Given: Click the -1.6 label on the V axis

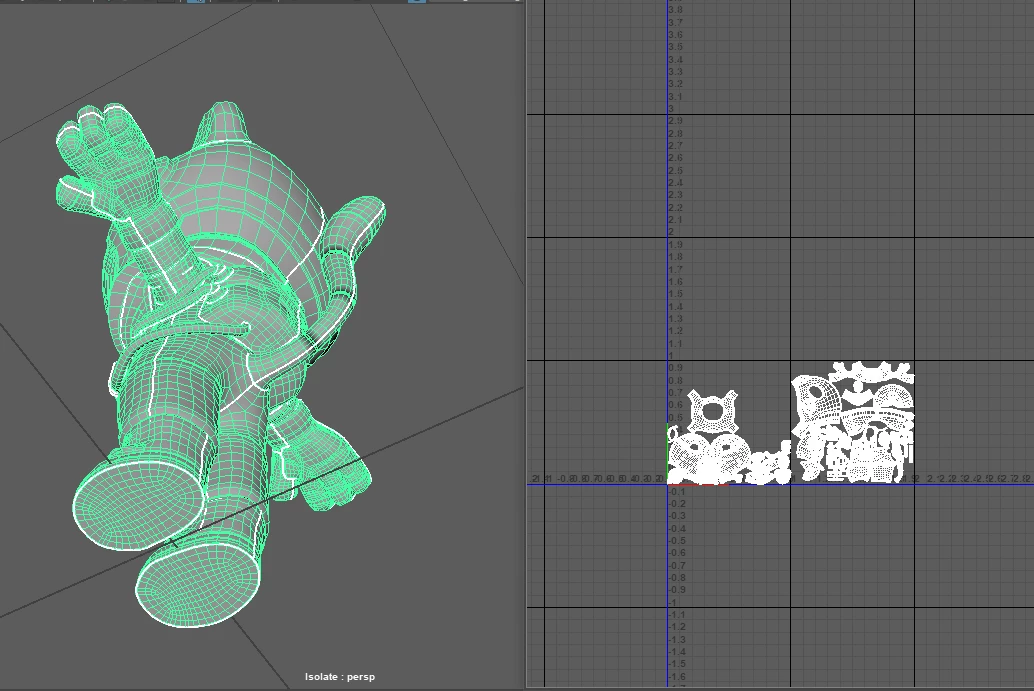Looking at the screenshot, I should [x=677, y=676].
